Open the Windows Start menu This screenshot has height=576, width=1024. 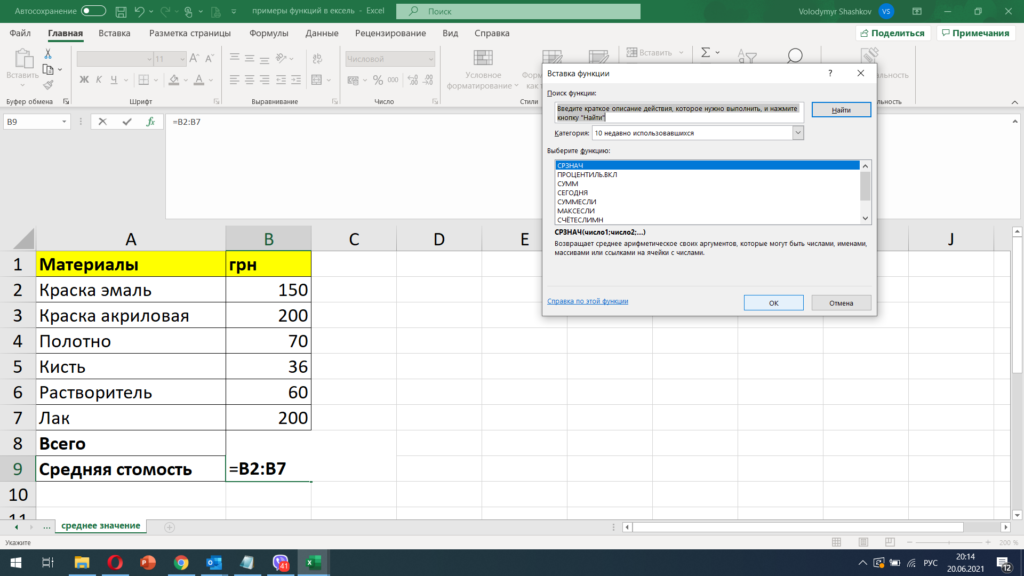pos(15,562)
